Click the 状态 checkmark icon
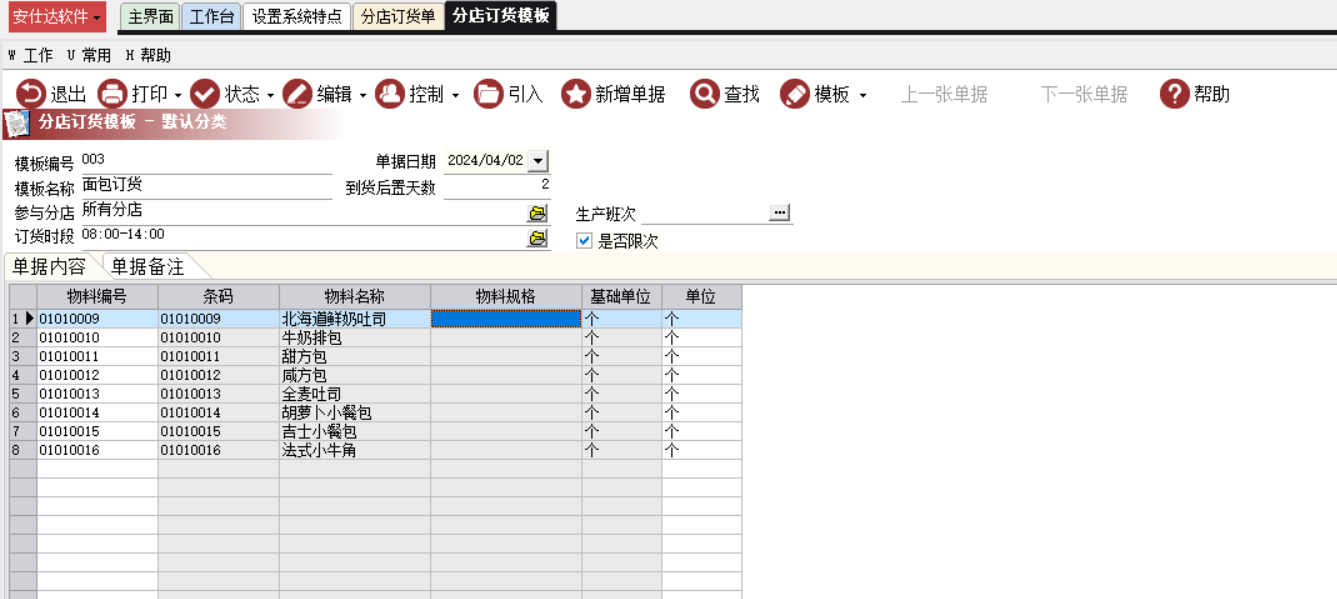The image size is (1337, 599). (205, 94)
